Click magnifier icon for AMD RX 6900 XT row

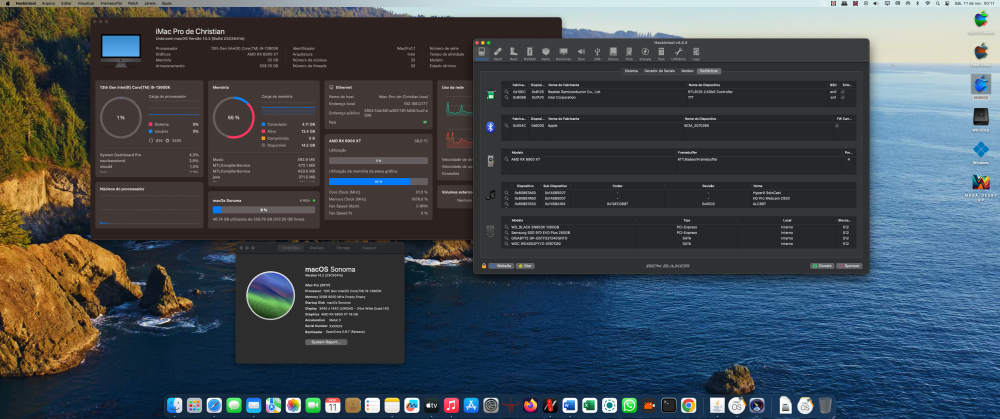506,159
